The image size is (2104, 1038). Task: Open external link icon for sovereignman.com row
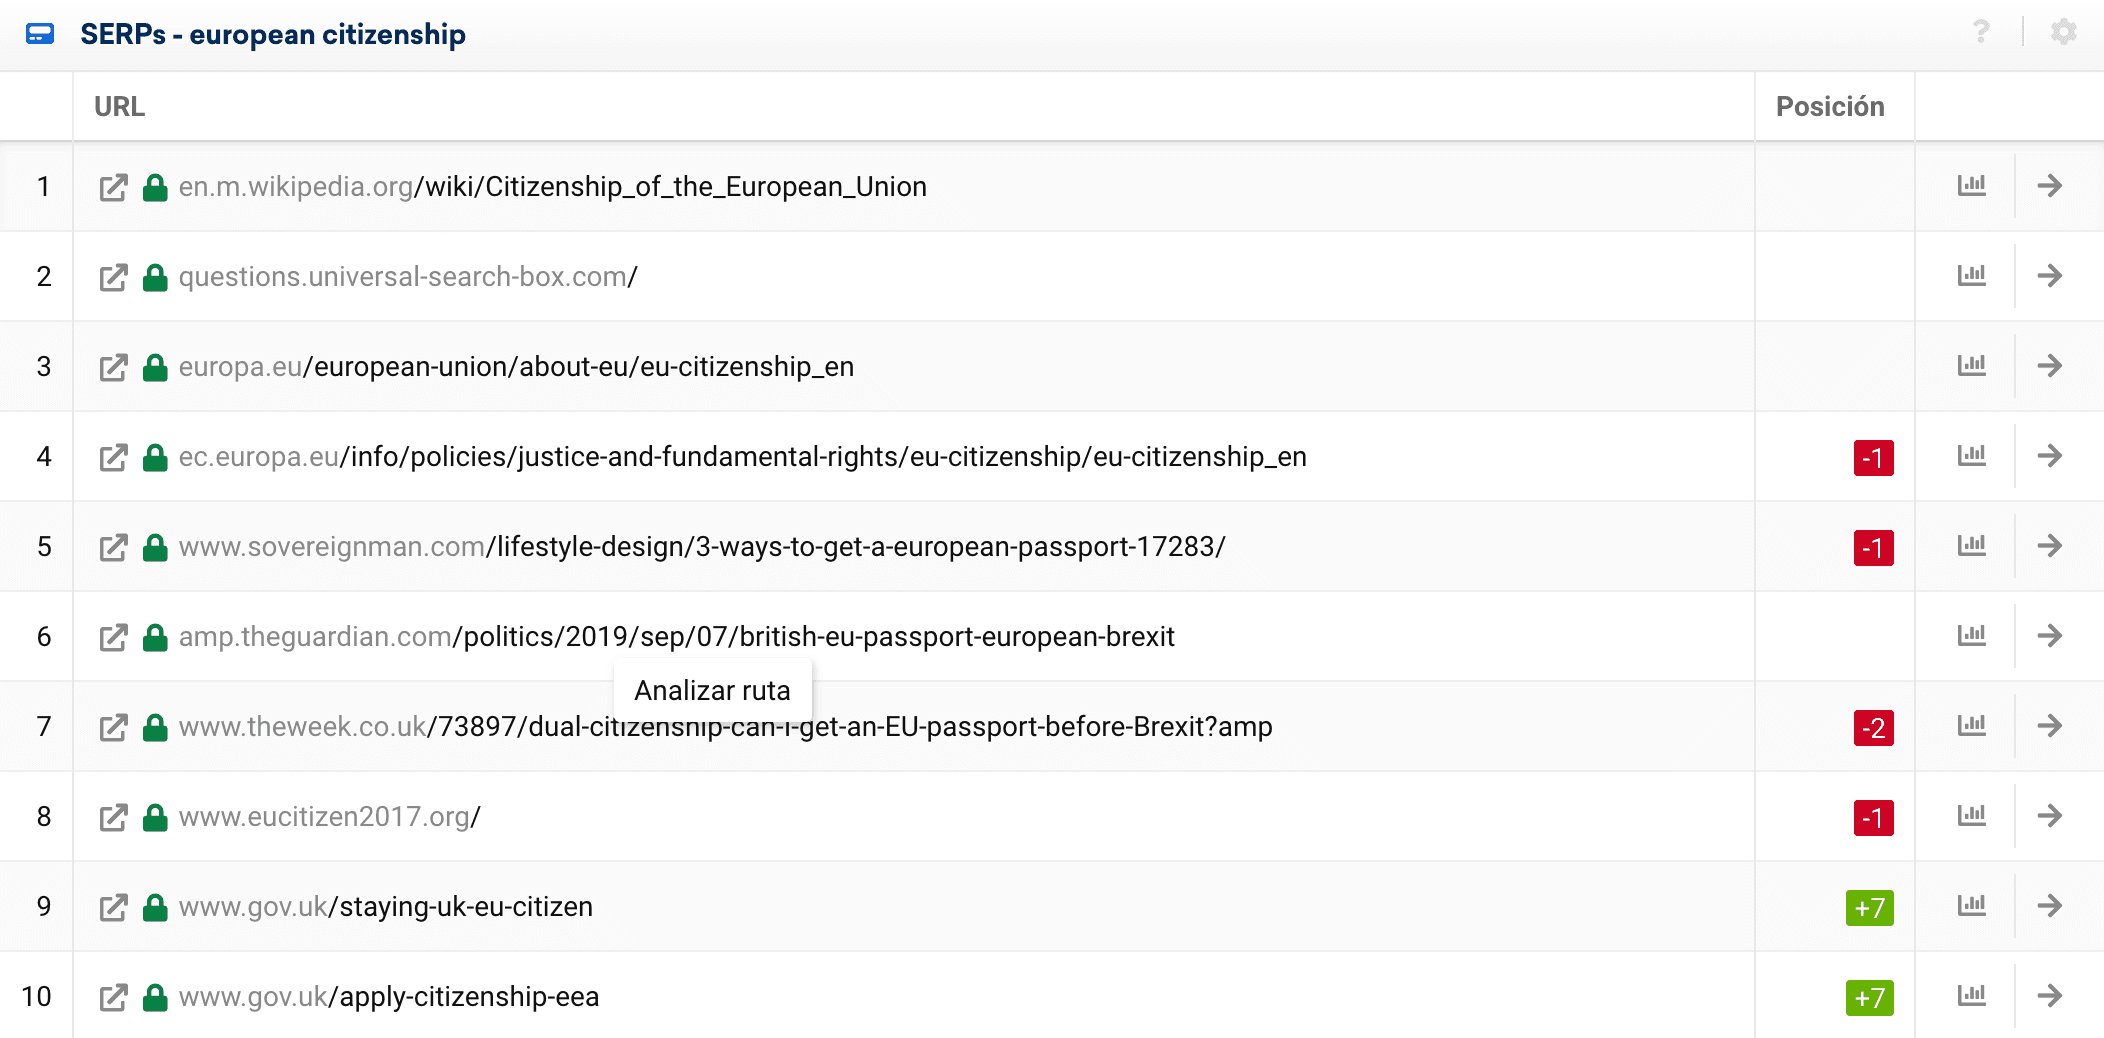114,547
